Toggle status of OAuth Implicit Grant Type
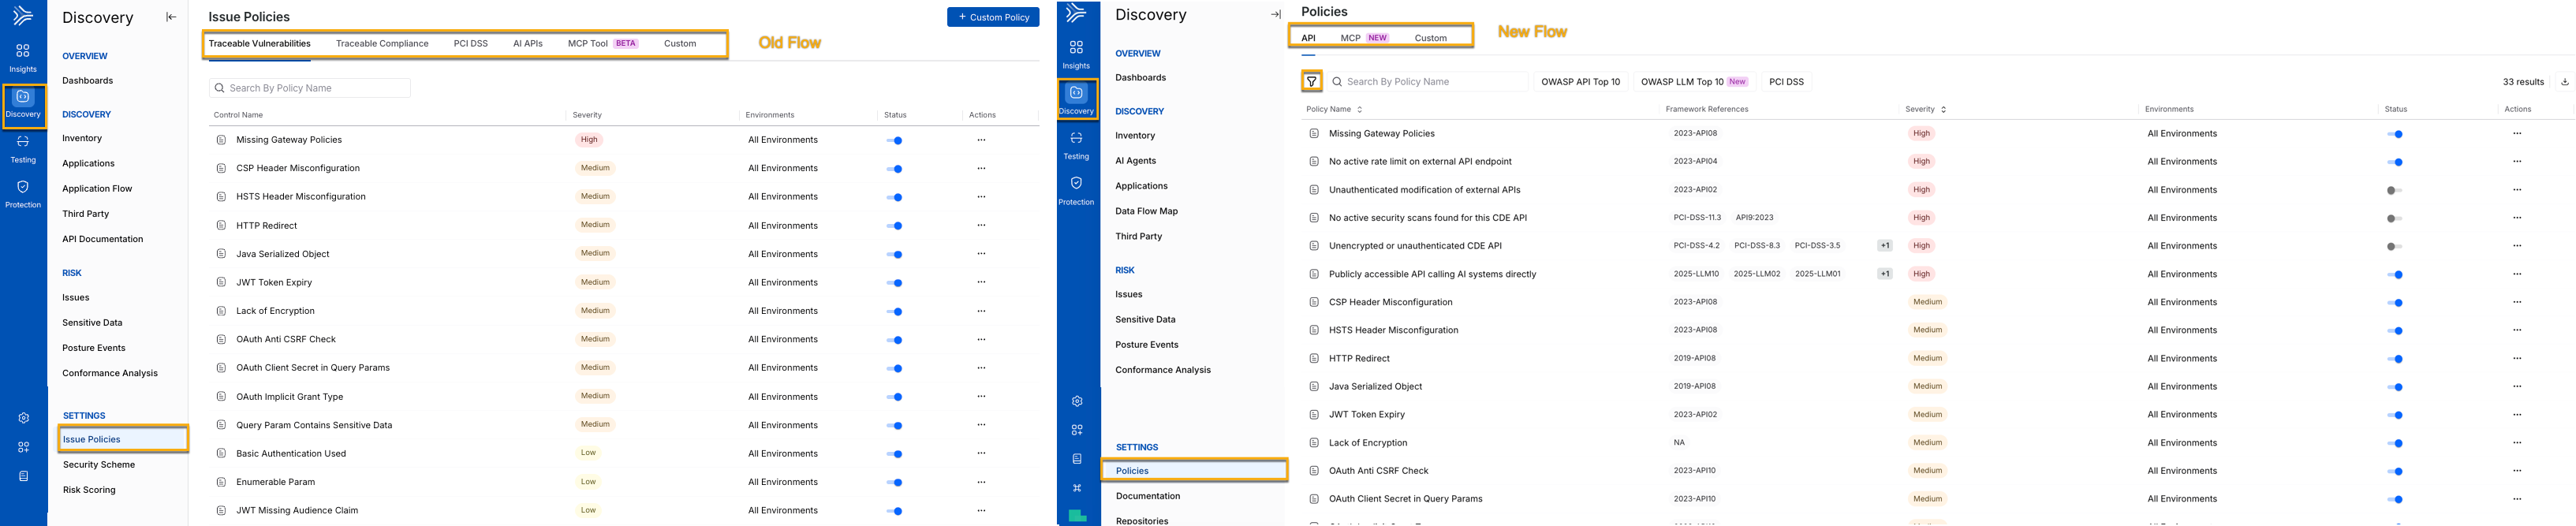This screenshot has width=2576, height=526. point(895,397)
